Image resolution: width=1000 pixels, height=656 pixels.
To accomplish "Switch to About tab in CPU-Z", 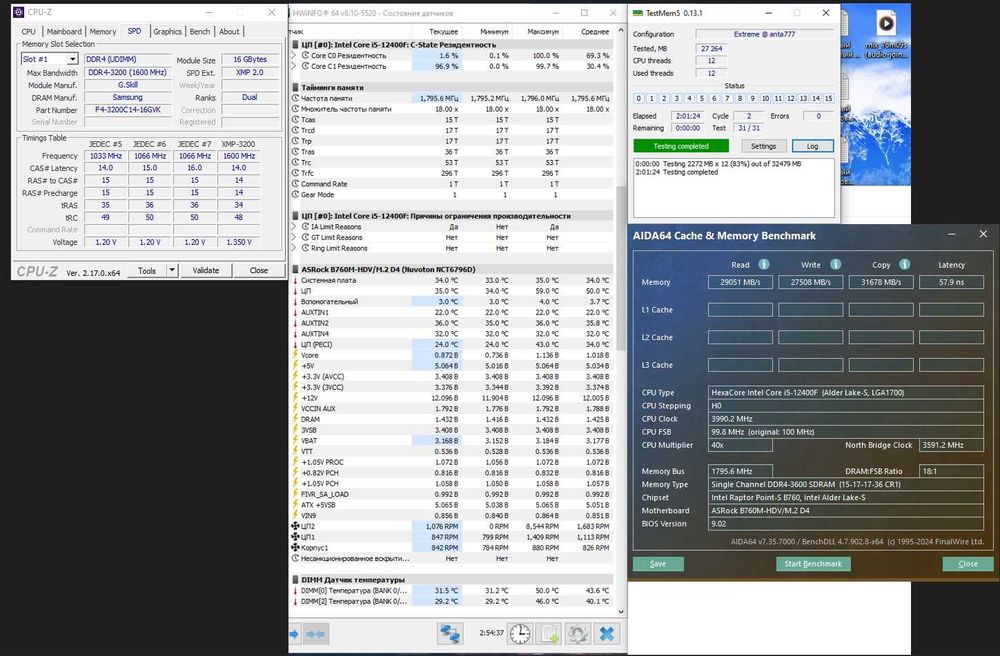I will (x=230, y=31).
